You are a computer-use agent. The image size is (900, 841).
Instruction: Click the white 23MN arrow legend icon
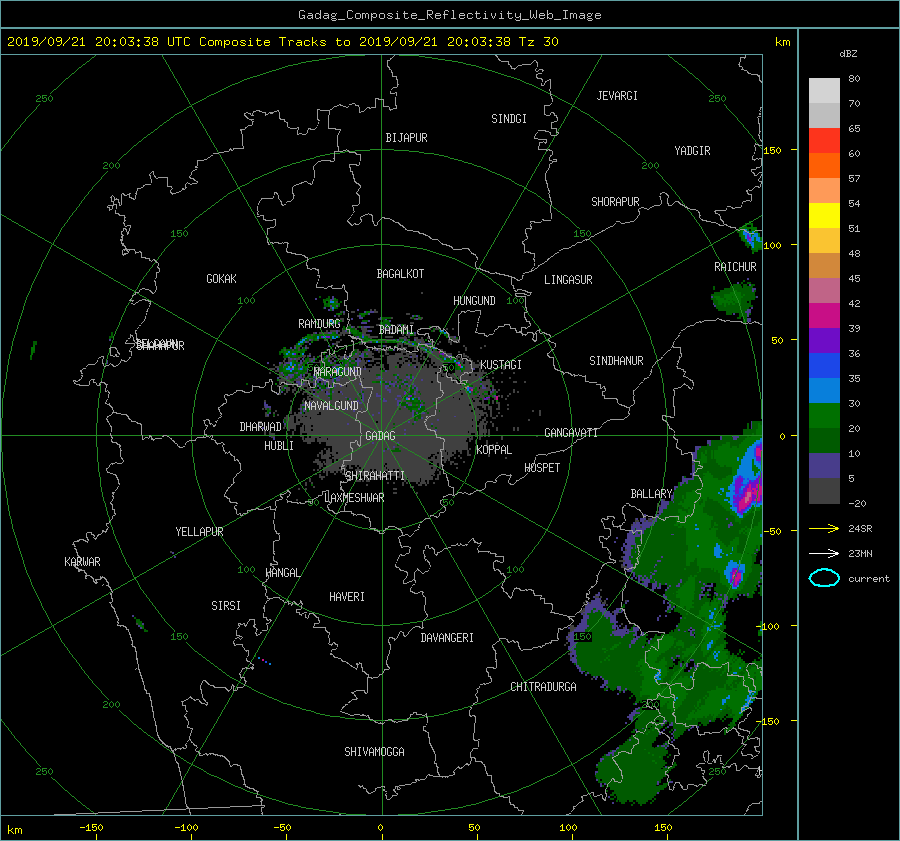[824, 553]
